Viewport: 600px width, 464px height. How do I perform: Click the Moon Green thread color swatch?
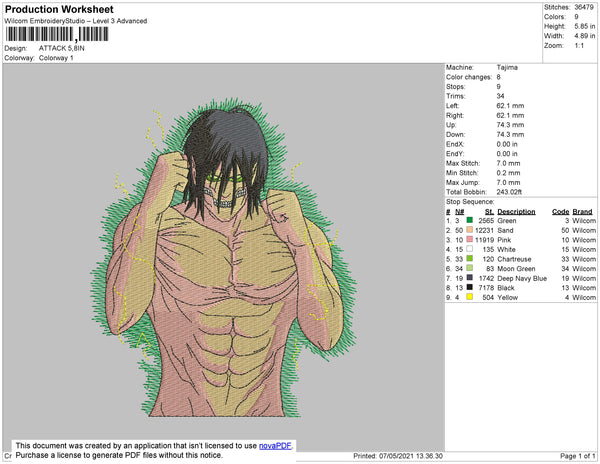point(470,268)
